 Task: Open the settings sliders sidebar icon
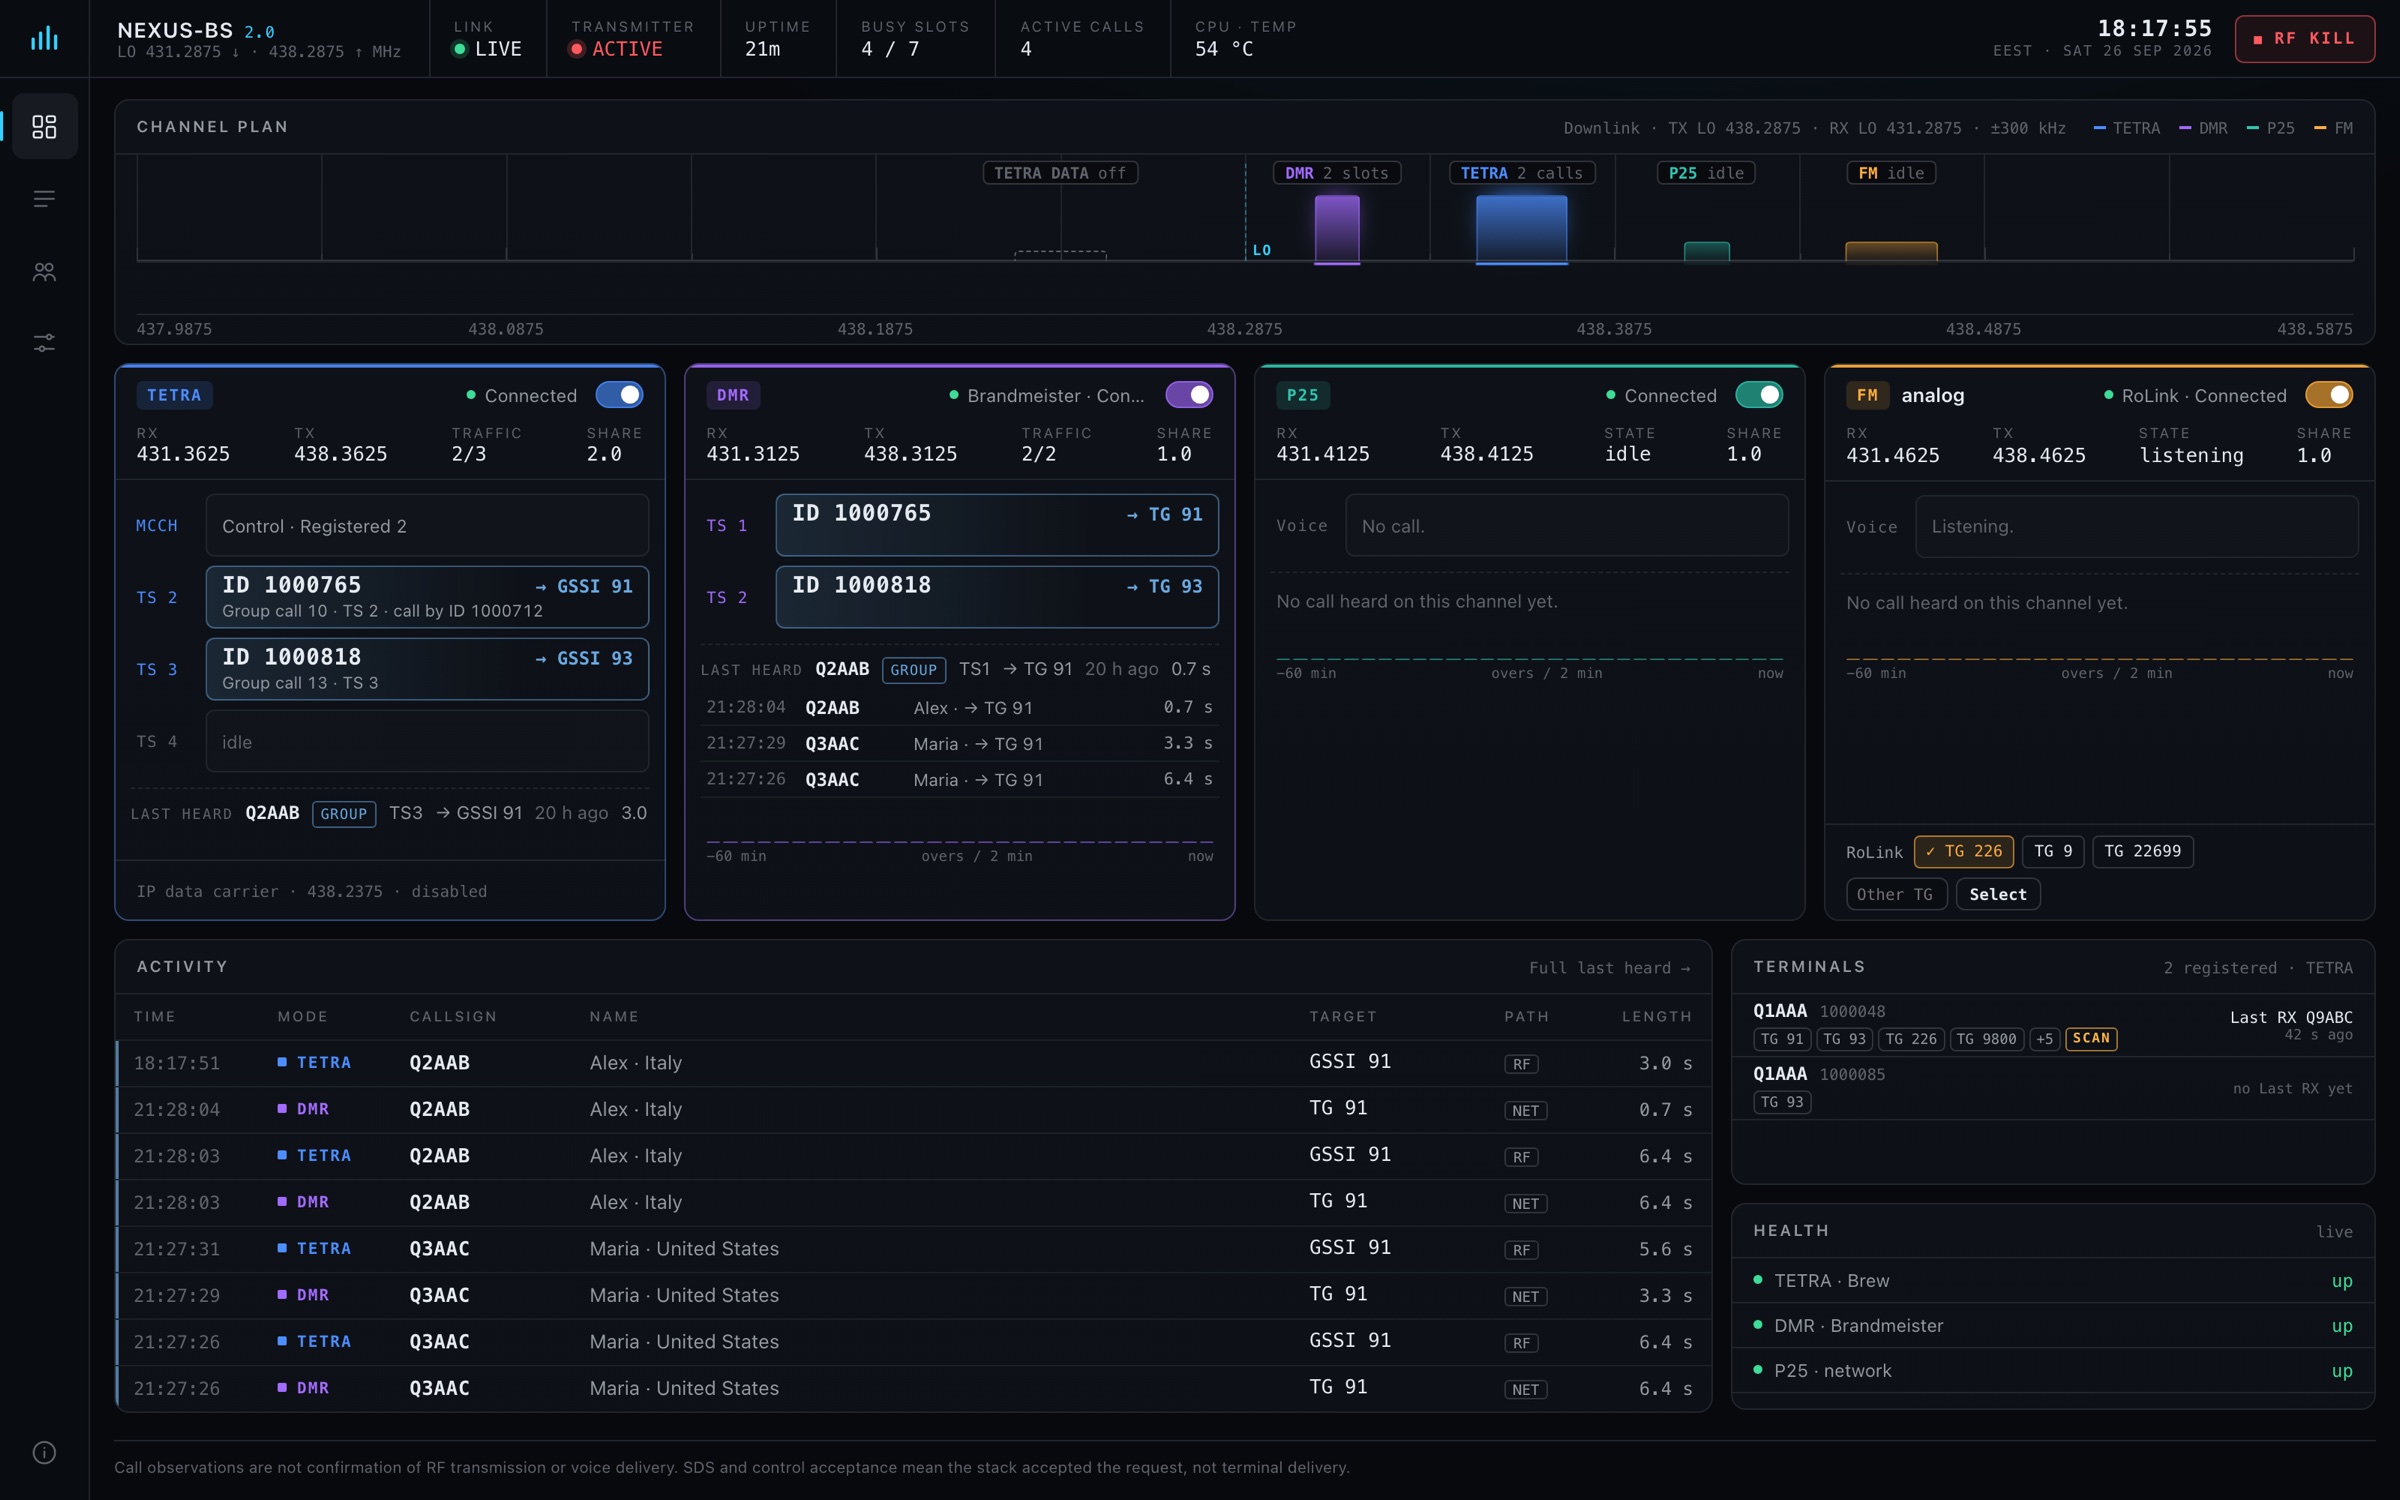tap(44, 343)
